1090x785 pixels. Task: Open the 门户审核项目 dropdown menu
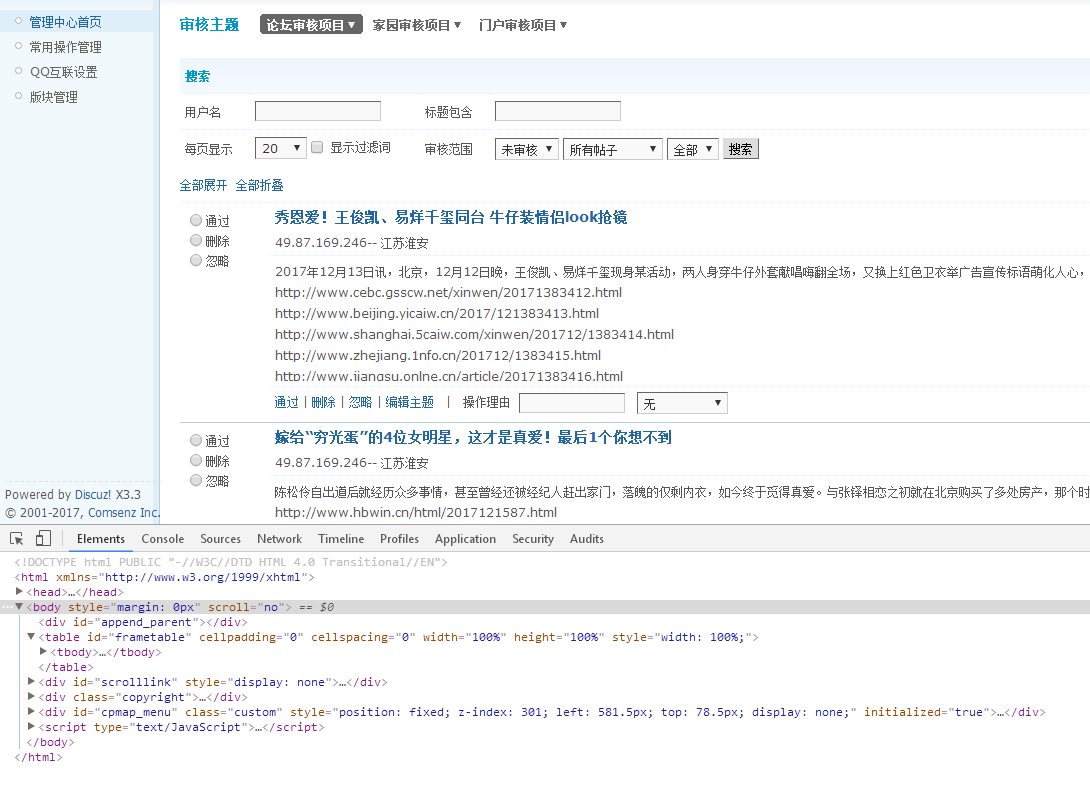pos(523,25)
